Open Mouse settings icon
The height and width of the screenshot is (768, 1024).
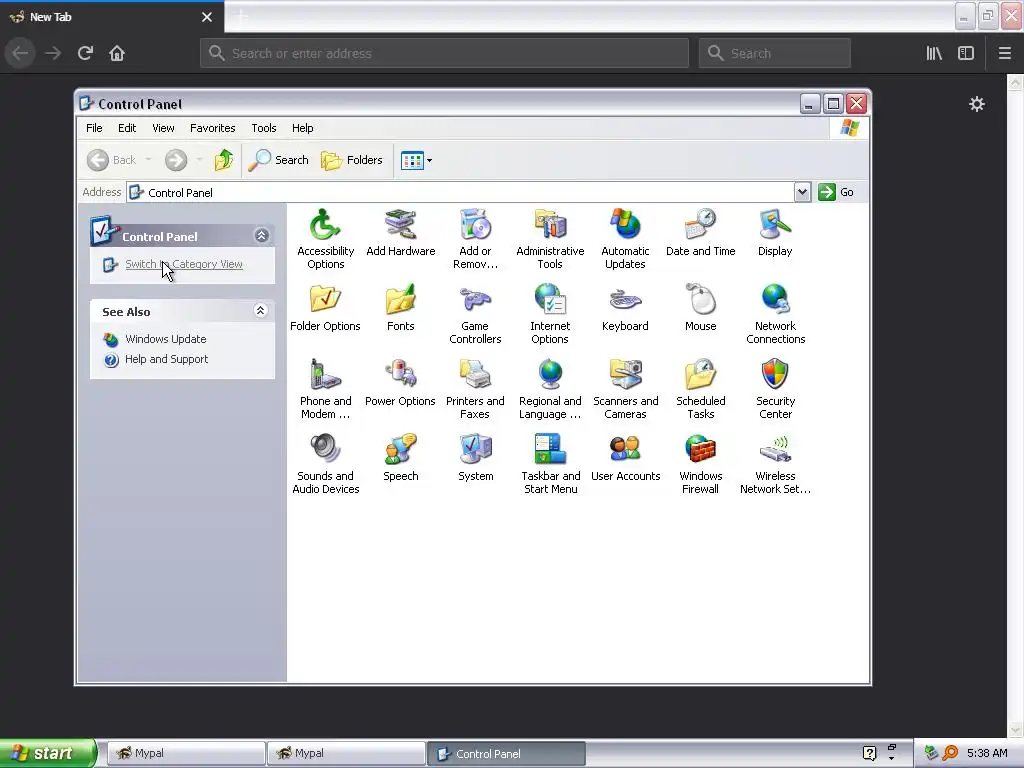click(700, 308)
